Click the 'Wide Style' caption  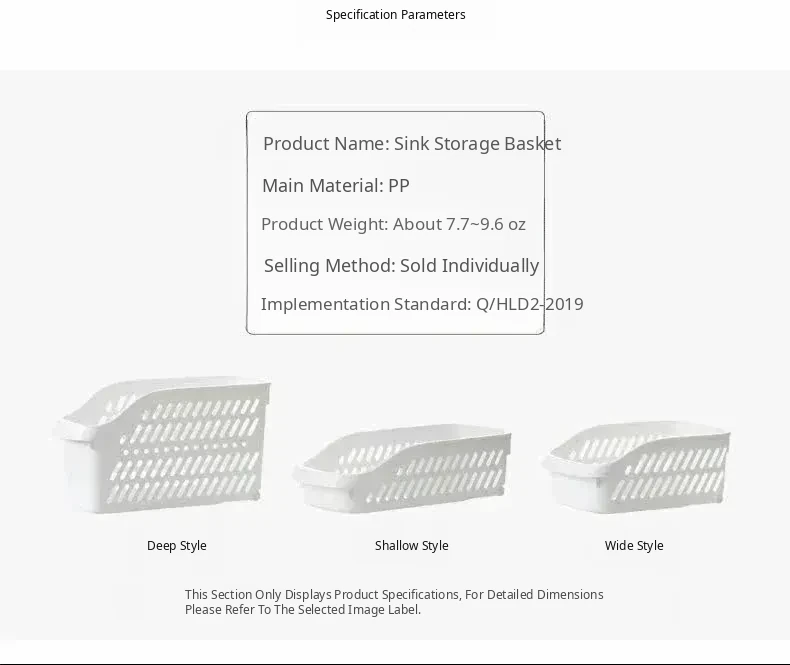[x=634, y=546]
